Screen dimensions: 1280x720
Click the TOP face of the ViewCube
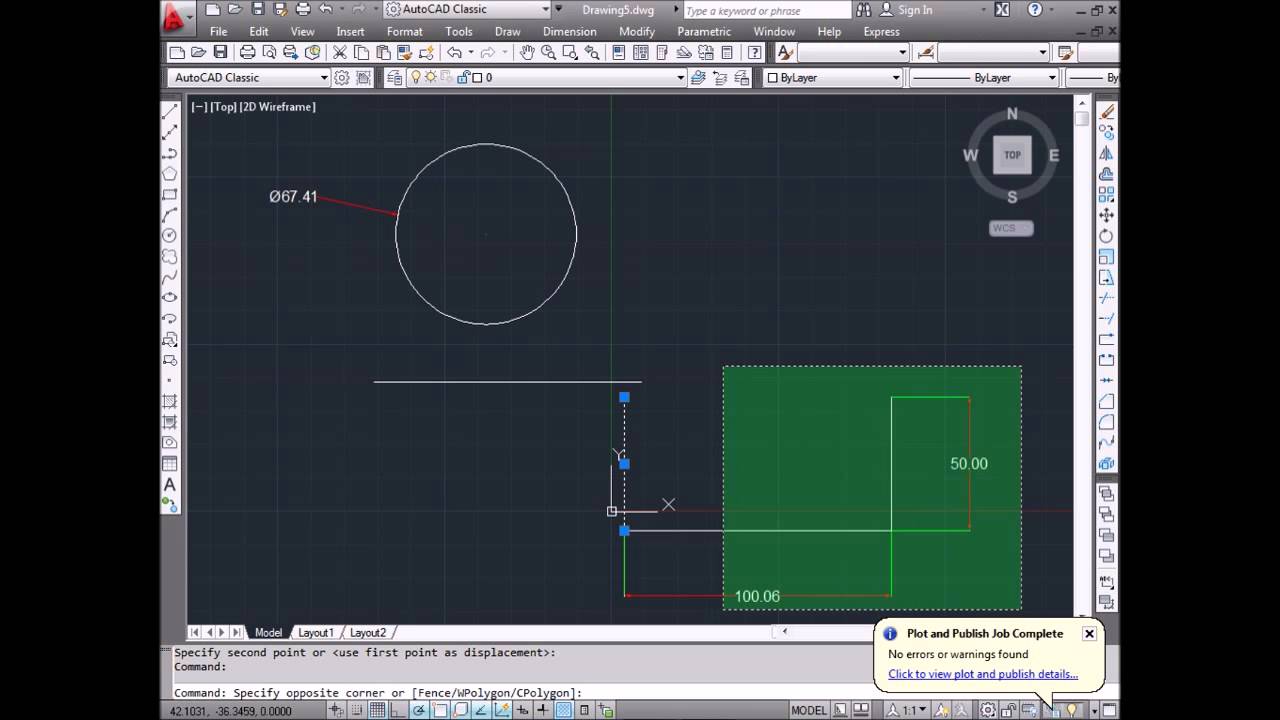1012,155
